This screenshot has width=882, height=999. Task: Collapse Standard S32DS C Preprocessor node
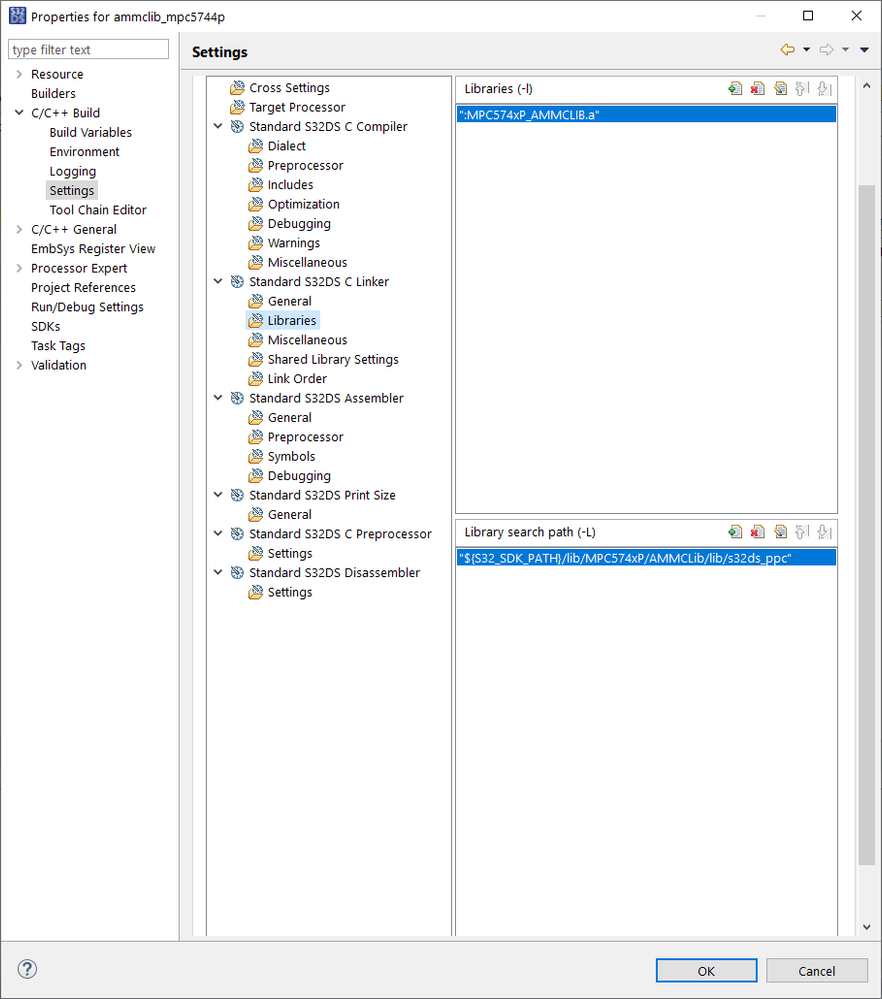coord(218,534)
